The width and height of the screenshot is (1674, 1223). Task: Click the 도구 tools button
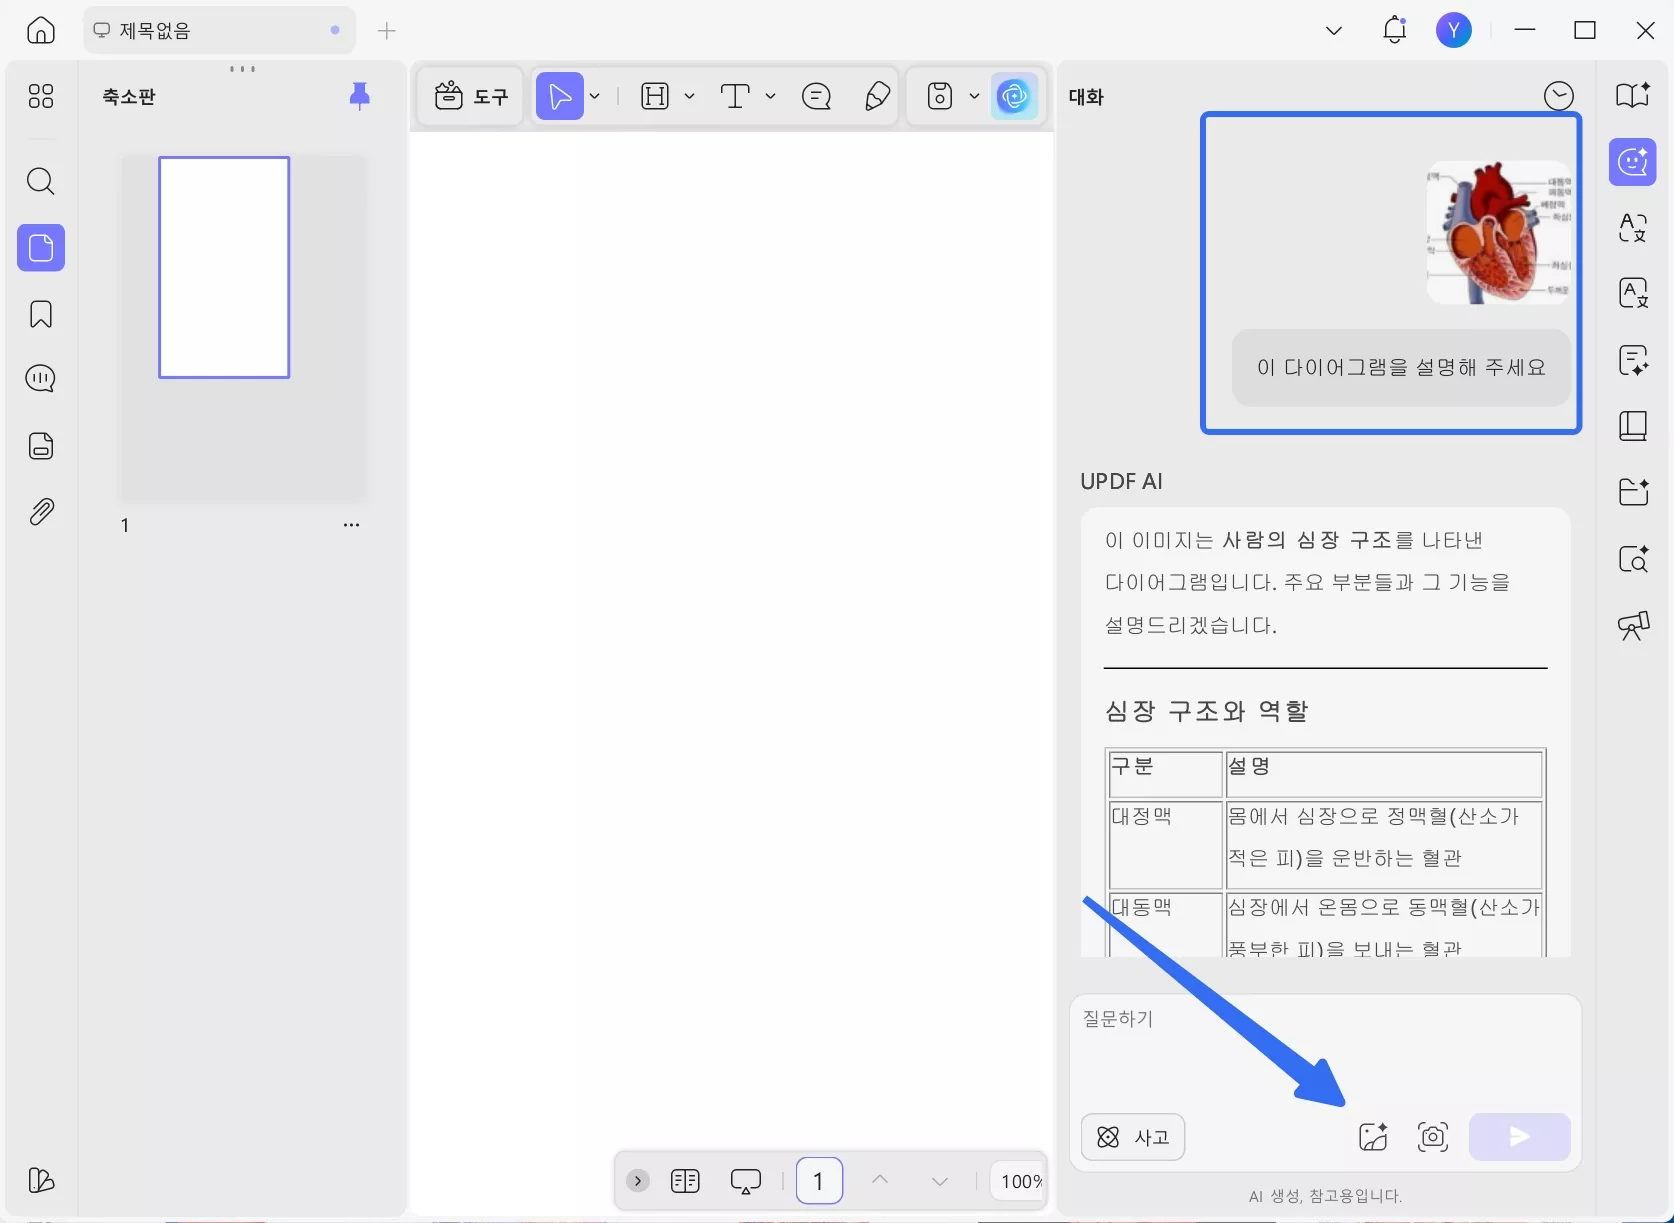click(x=470, y=96)
